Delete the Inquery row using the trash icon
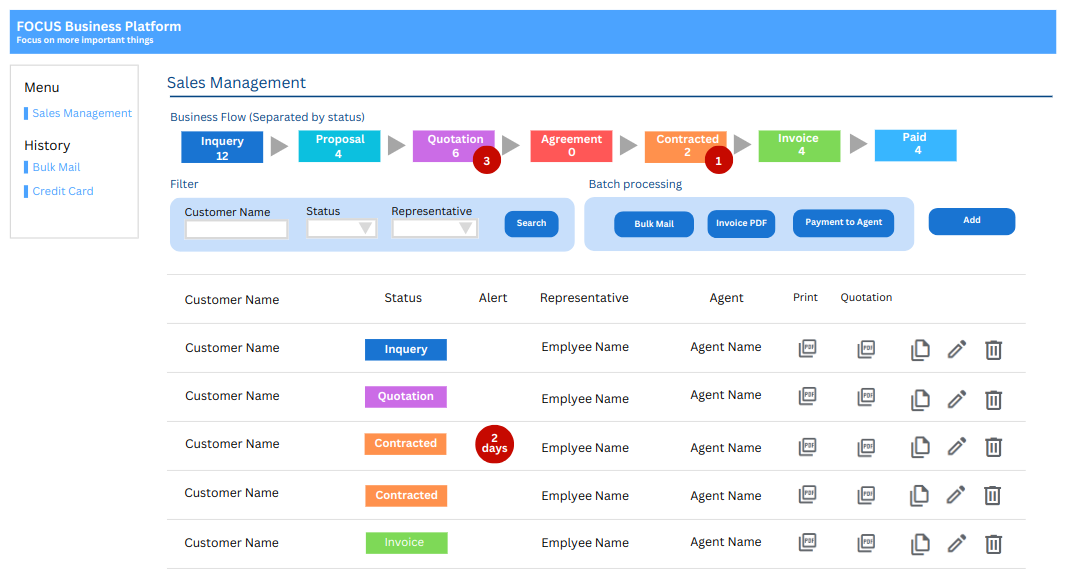Screen dimensions: 1065x584 pyautogui.click(x=993, y=349)
